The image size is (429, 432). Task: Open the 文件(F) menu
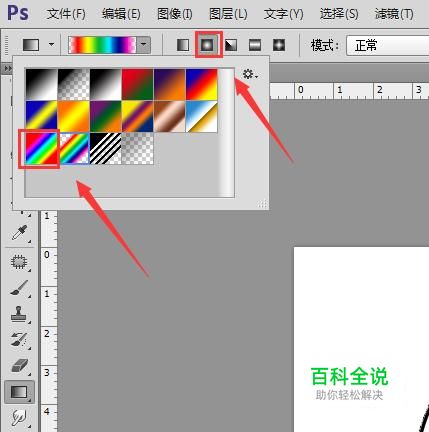(66, 14)
